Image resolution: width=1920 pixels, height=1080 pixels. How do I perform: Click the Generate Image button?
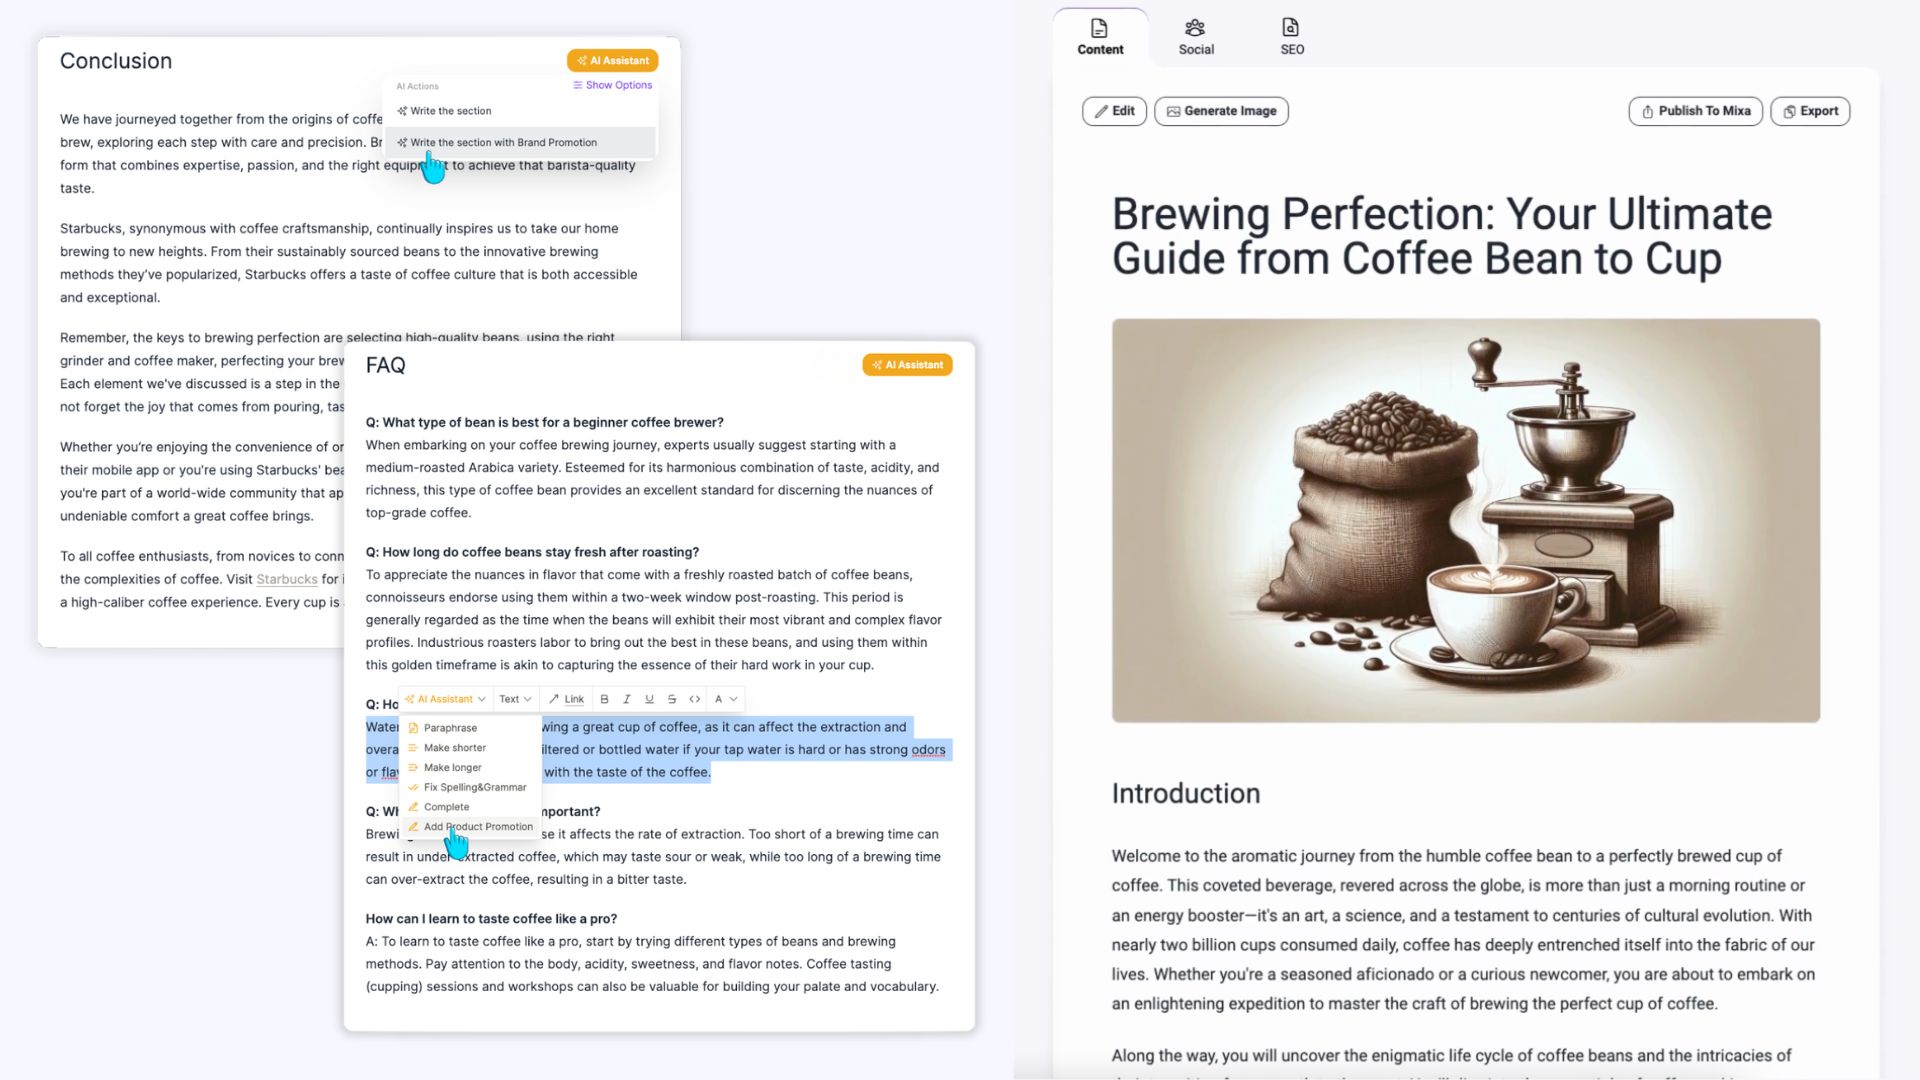(x=1221, y=111)
